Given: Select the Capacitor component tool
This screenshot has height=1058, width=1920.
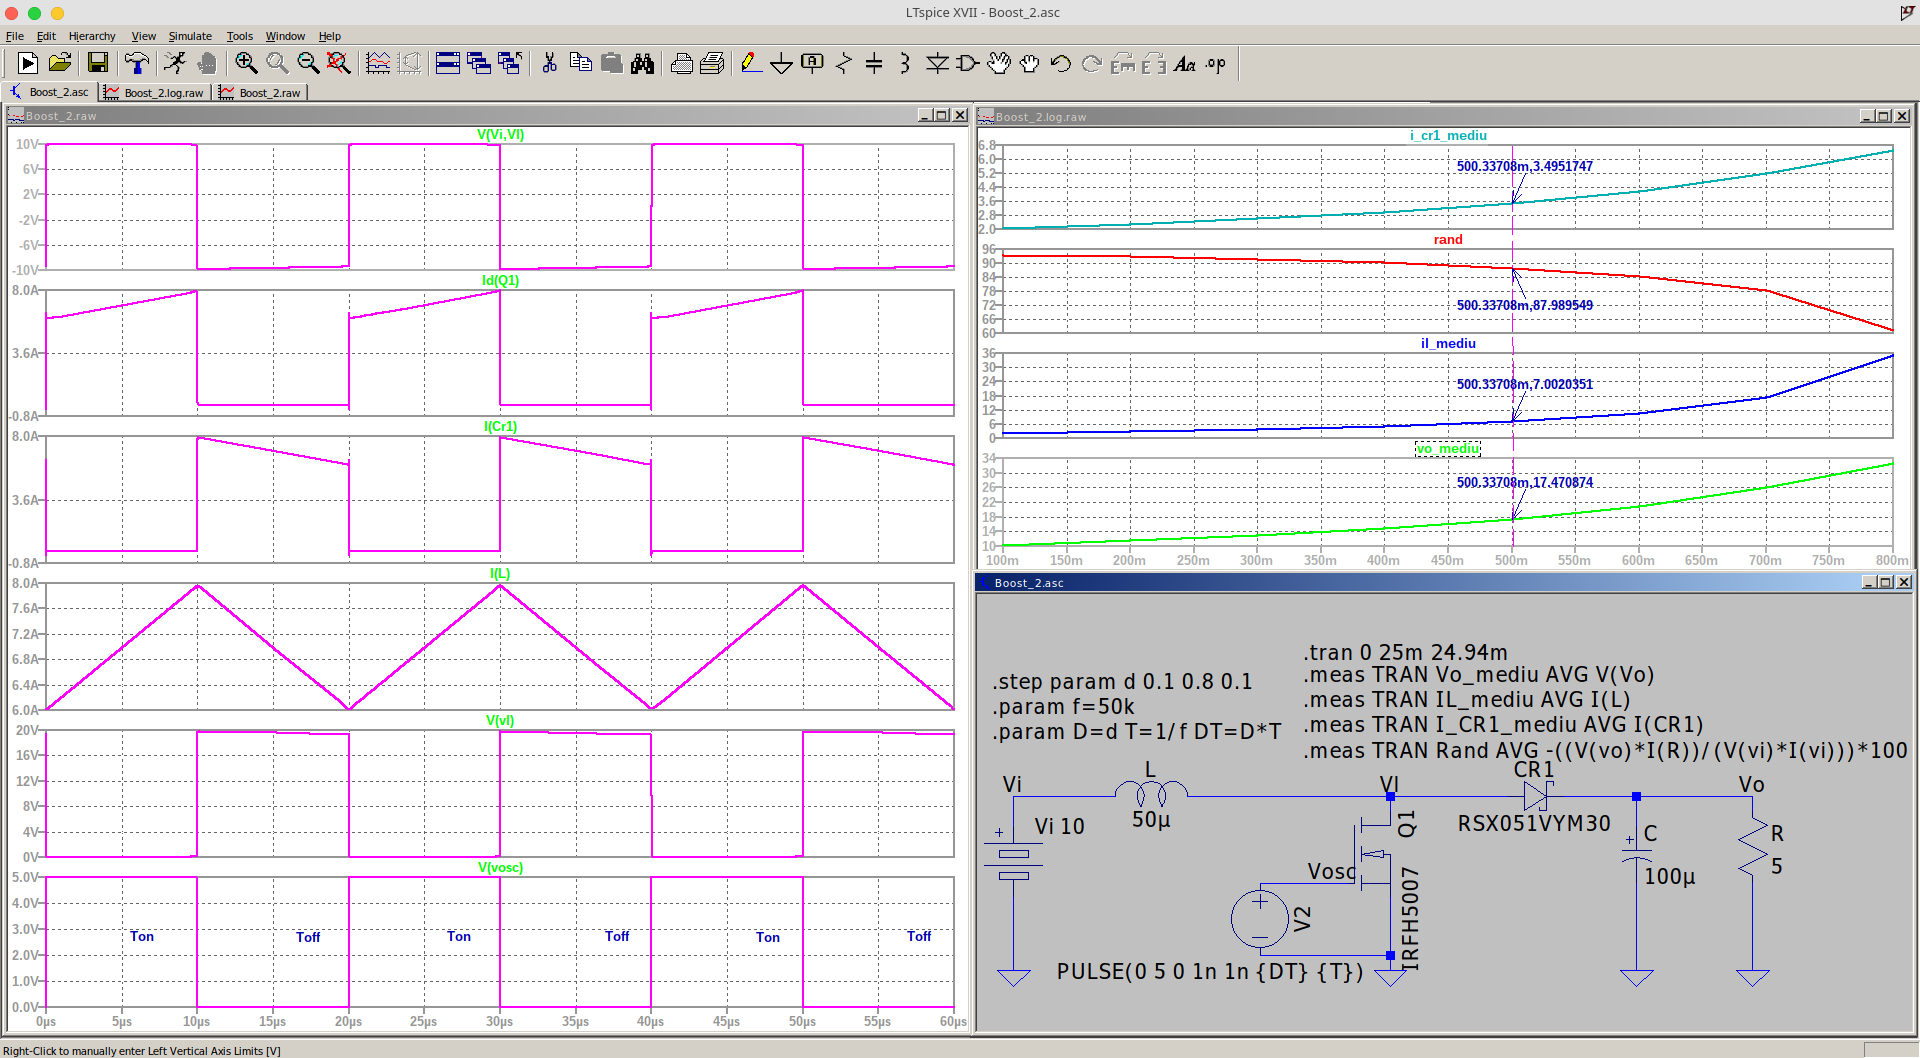Looking at the screenshot, I should click(874, 64).
